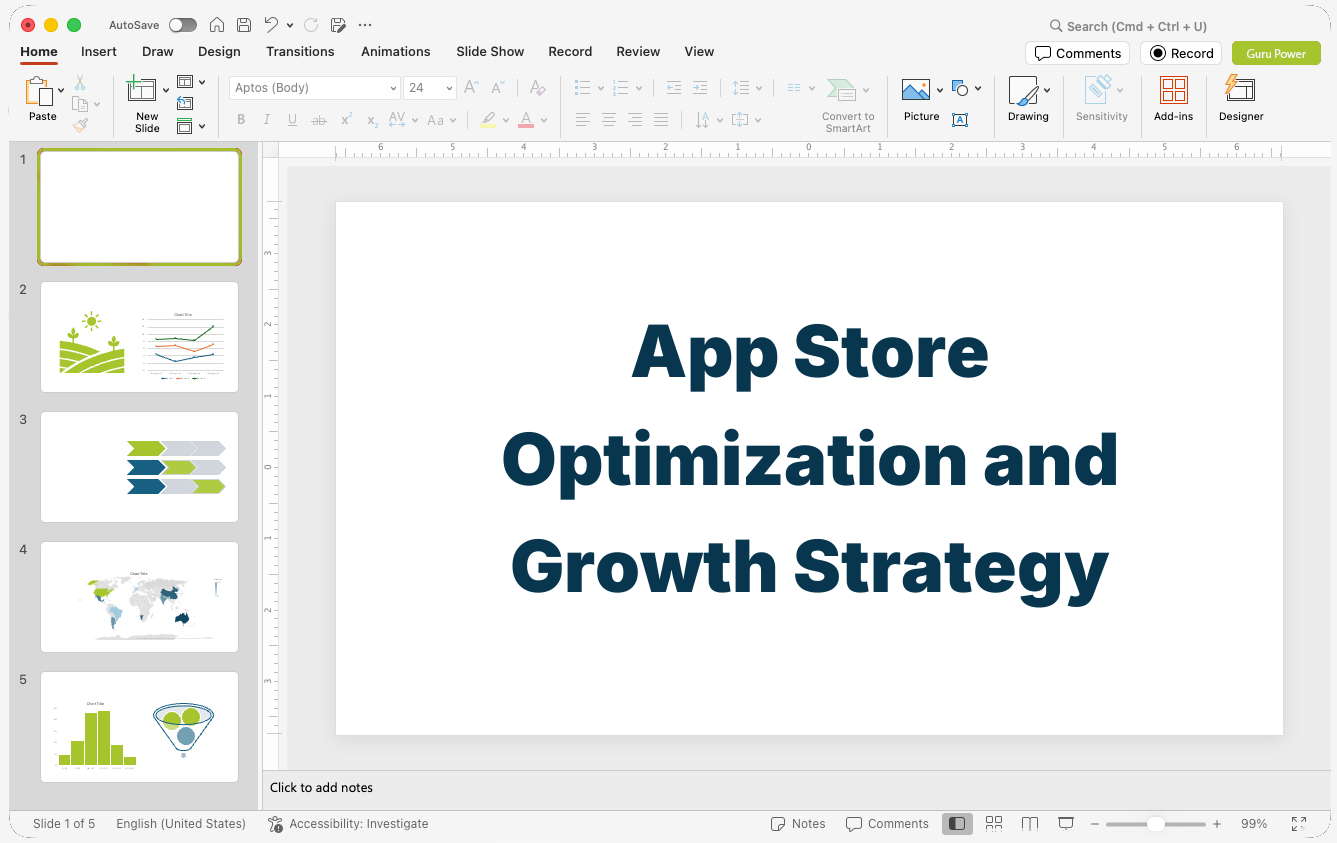Click the Home house icon in title bar
Image resolution: width=1337 pixels, height=843 pixels.
coord(217,25)
